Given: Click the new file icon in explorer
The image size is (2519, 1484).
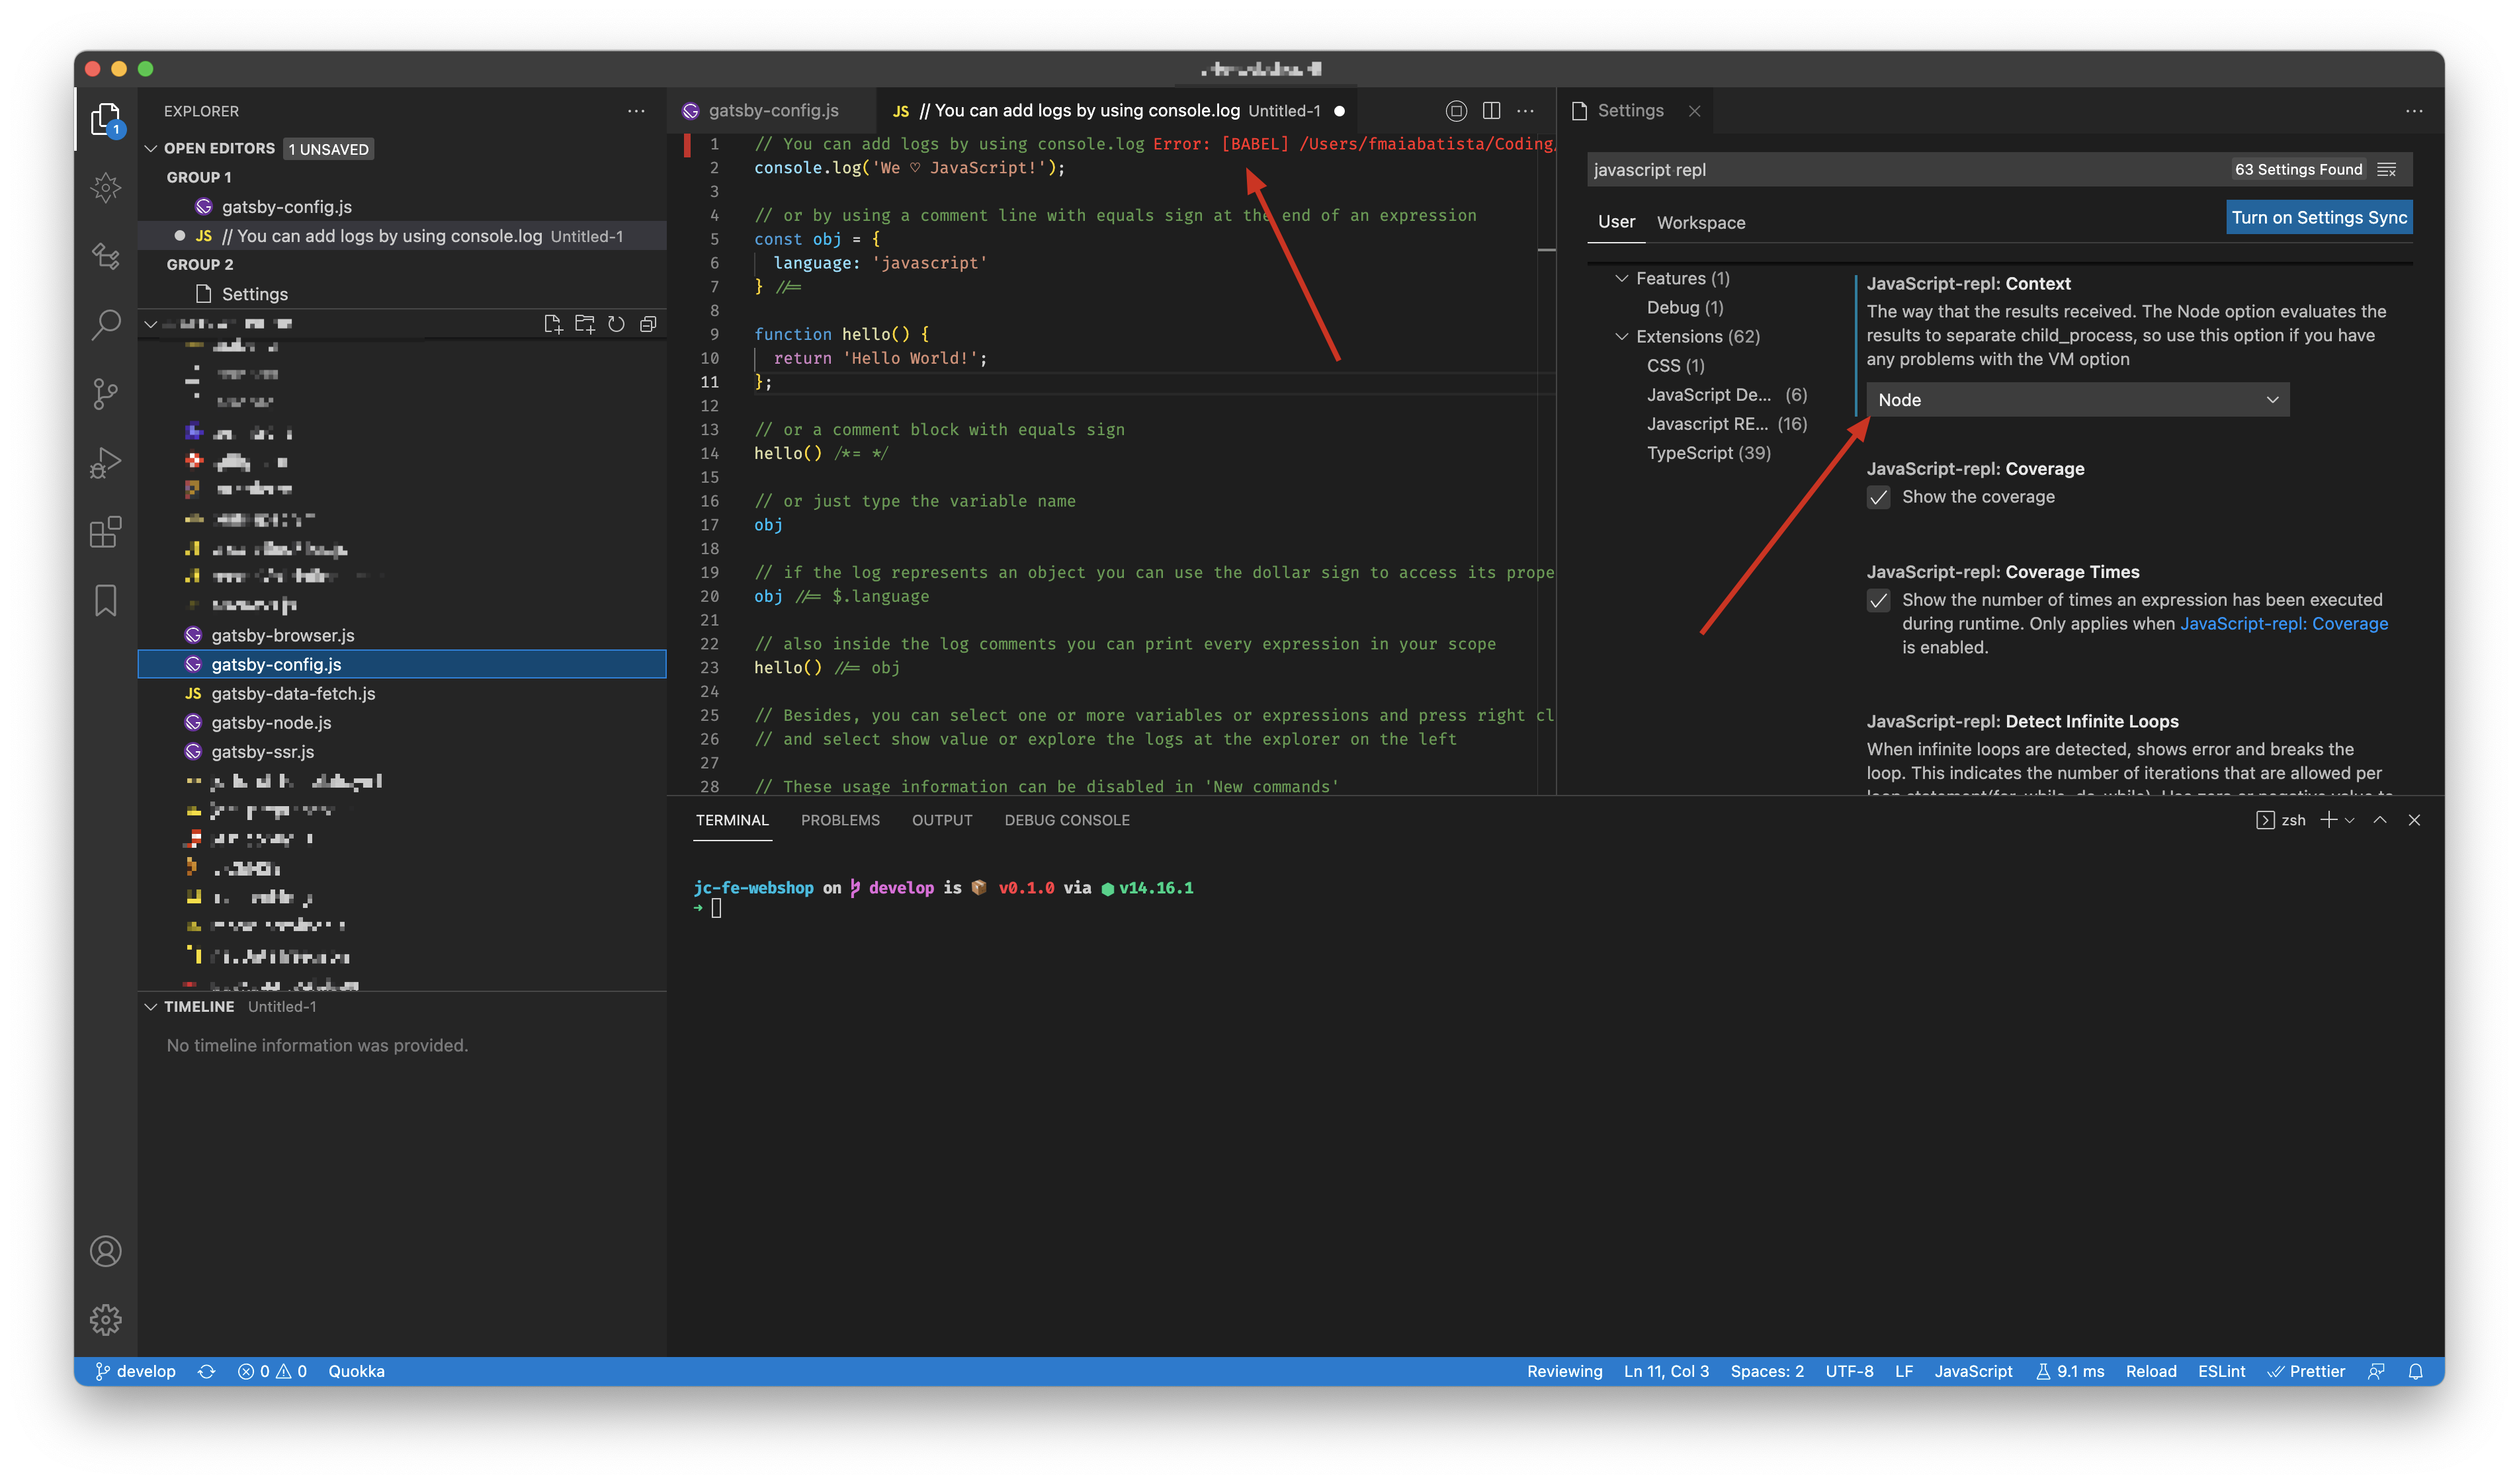Looking at the screenshot, I should [552, 324].
